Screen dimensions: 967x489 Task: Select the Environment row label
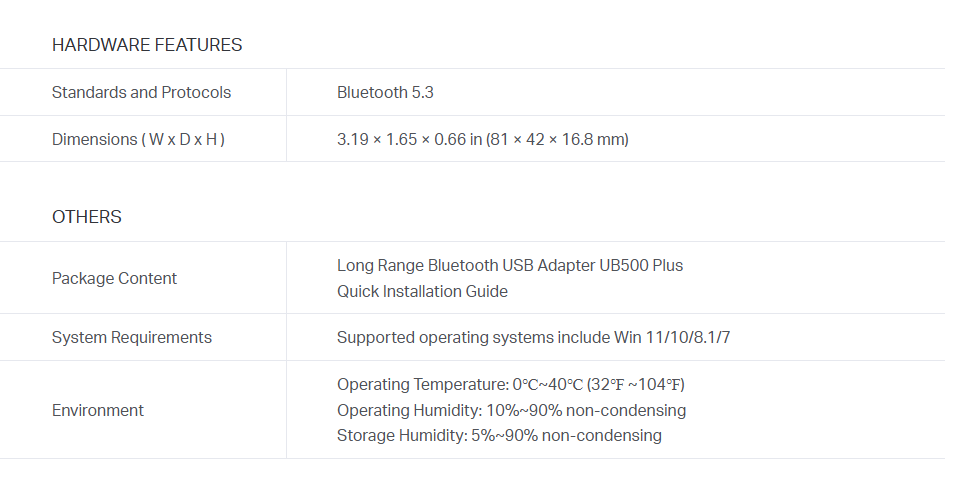97,410
